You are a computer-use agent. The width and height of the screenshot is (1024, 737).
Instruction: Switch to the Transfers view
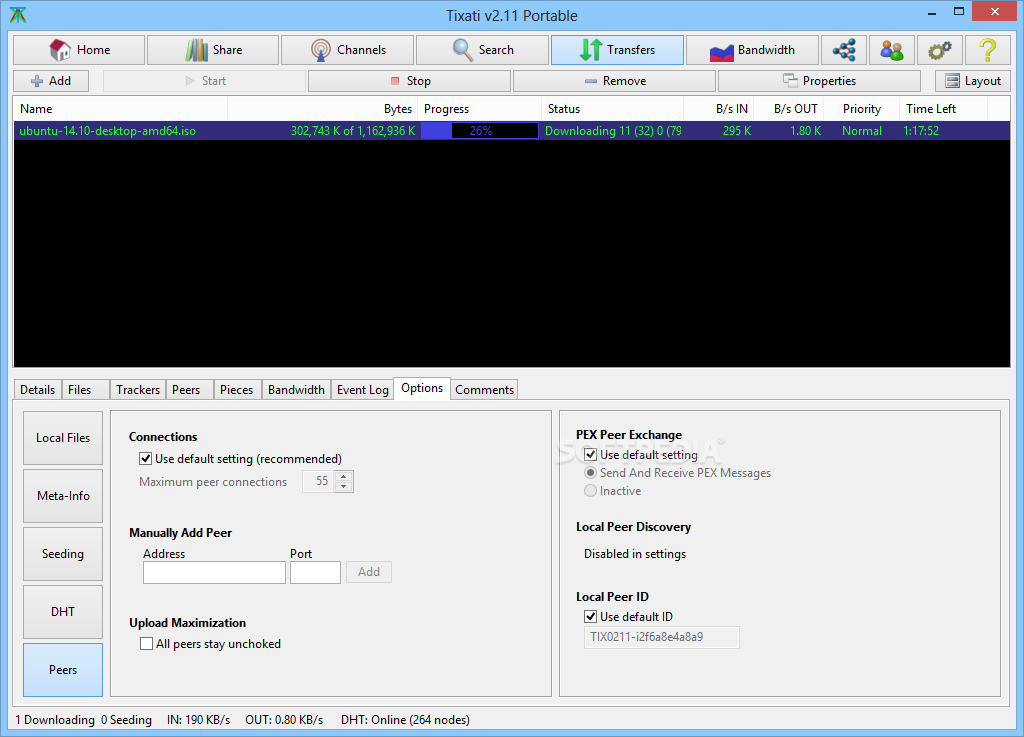coord(617,50)
